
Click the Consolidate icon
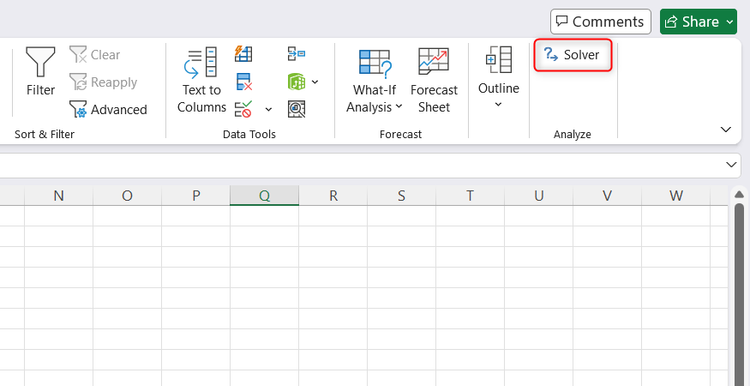[x=297, y=54]
